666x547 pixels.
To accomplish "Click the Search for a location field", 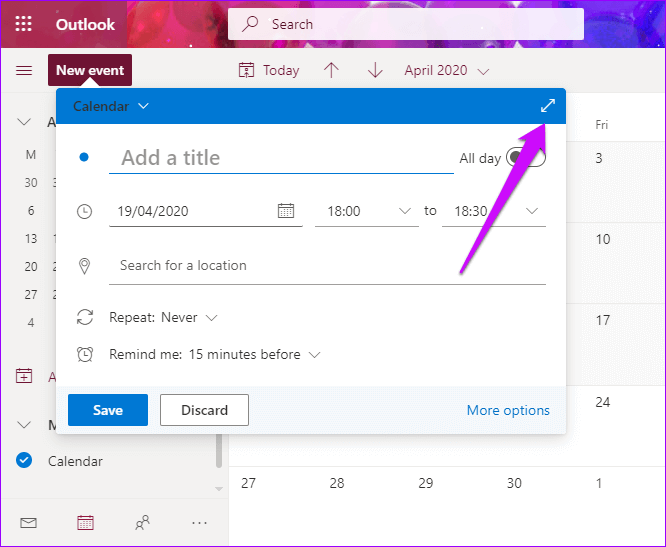I will click(x=327, y=266).
